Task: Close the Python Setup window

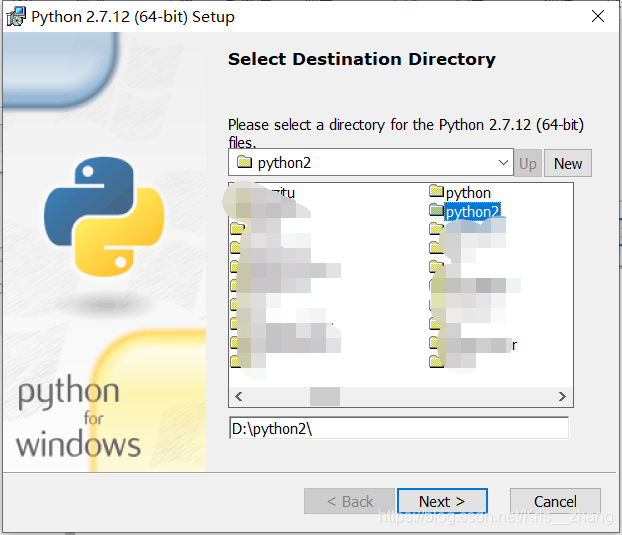Action: [598, 16]
